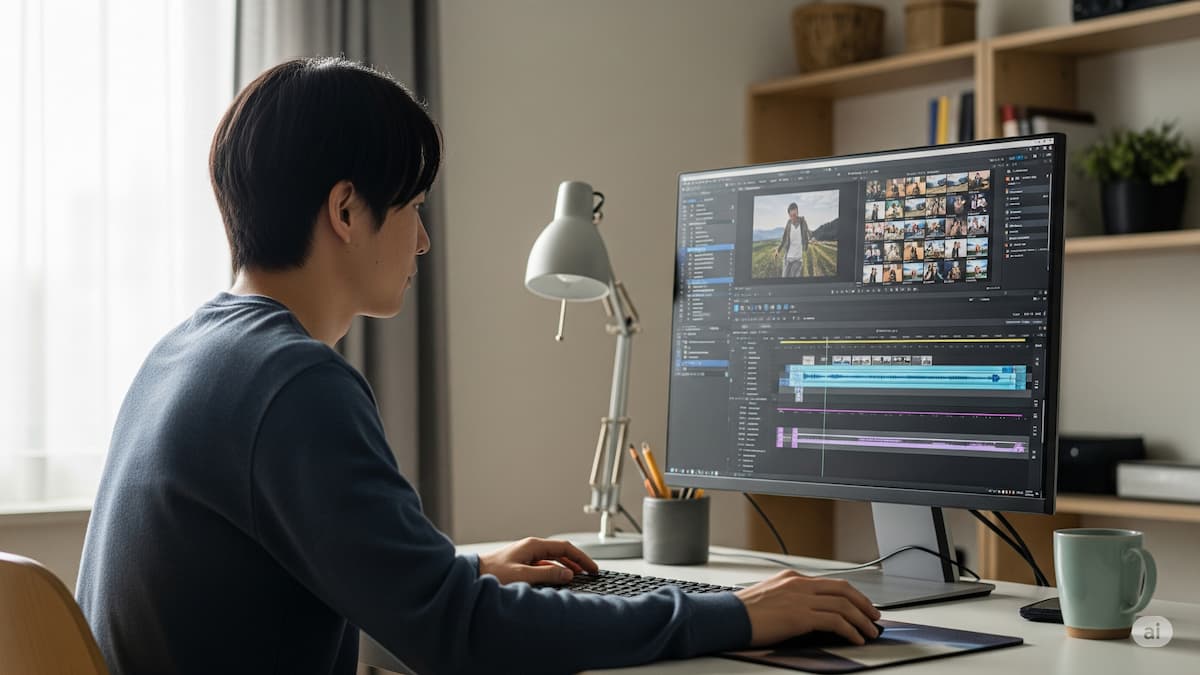This screenshot has width=1200, height=675.
Task: Click the yellow bar above the timeline tracks
Action: [x=903, y=341]
